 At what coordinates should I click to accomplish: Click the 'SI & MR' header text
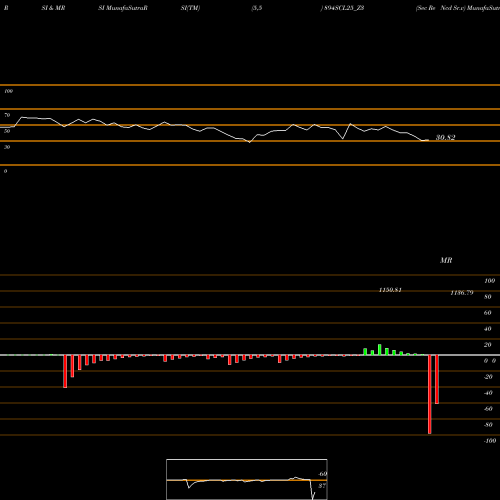tap(53, 8)
